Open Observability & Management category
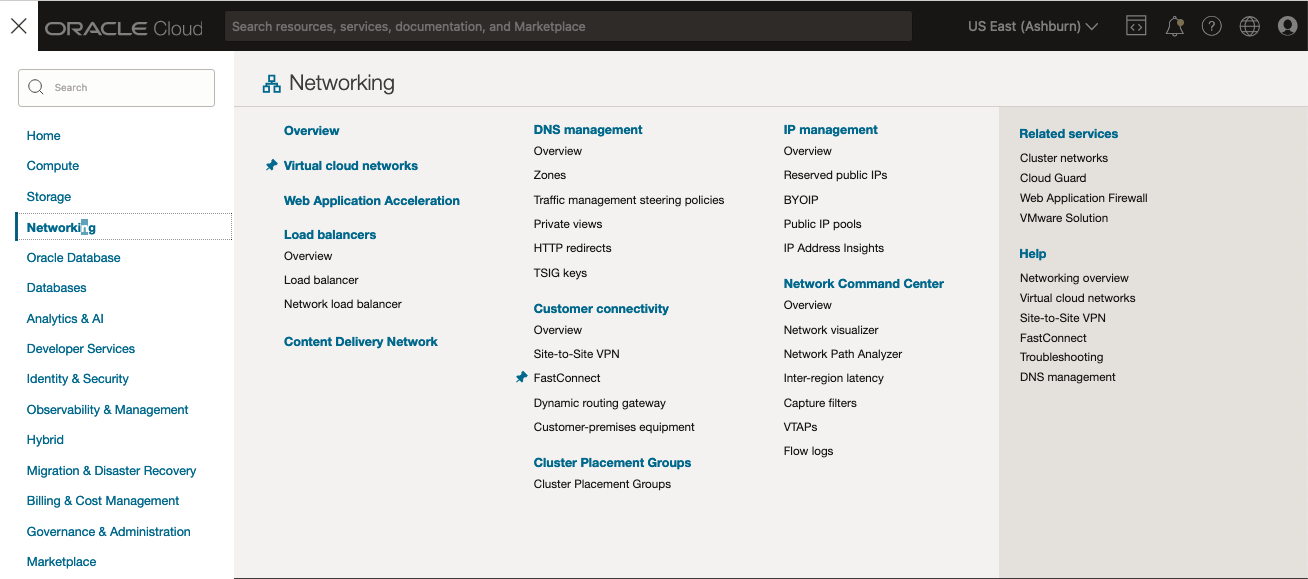 (108, 410)
